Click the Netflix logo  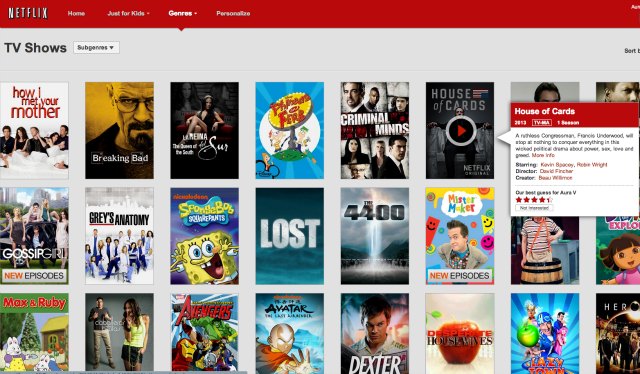[28, 13]
